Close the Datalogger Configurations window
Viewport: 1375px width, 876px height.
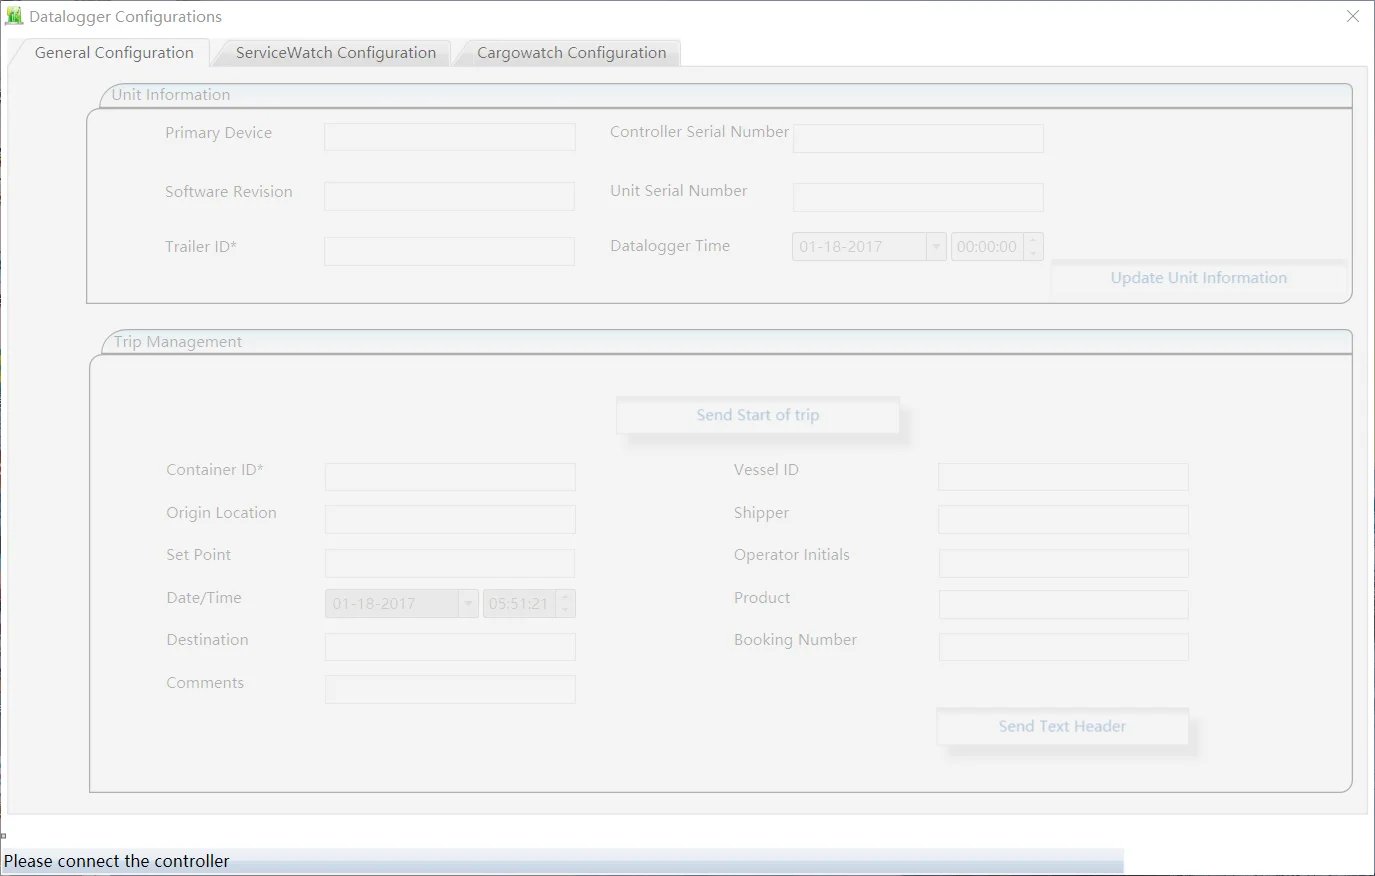(1352, 17)
